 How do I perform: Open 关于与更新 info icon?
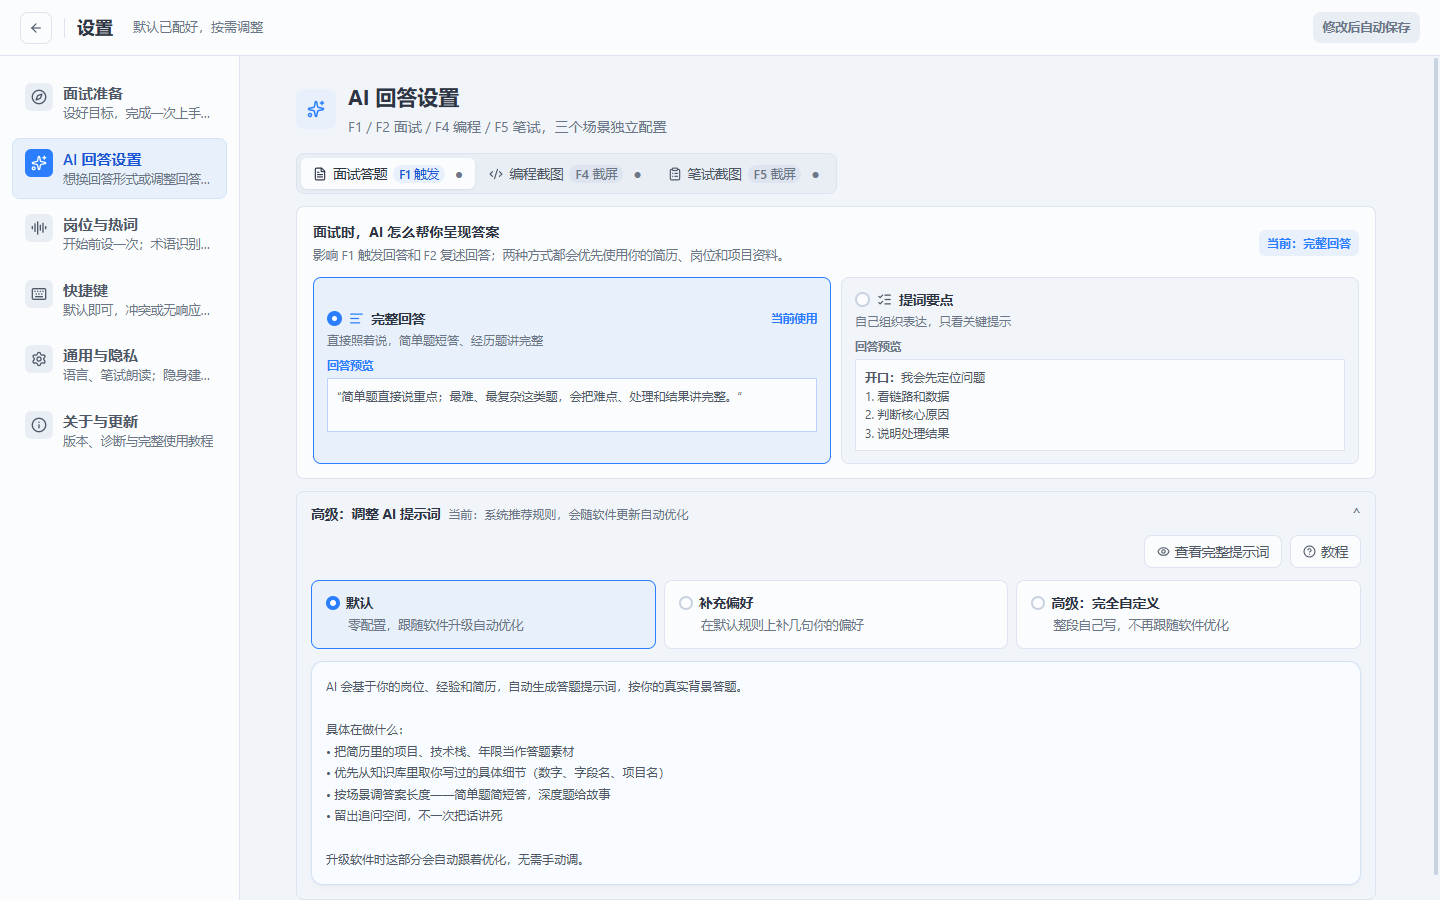(x=39, y=425)
